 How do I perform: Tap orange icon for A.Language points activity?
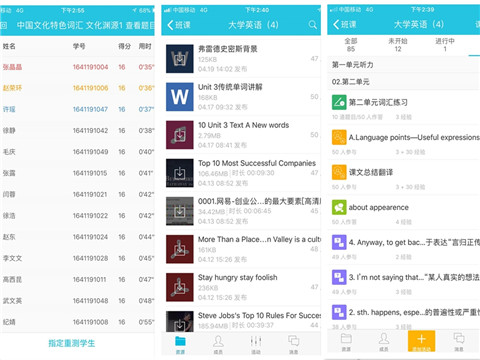coord(339,137)
